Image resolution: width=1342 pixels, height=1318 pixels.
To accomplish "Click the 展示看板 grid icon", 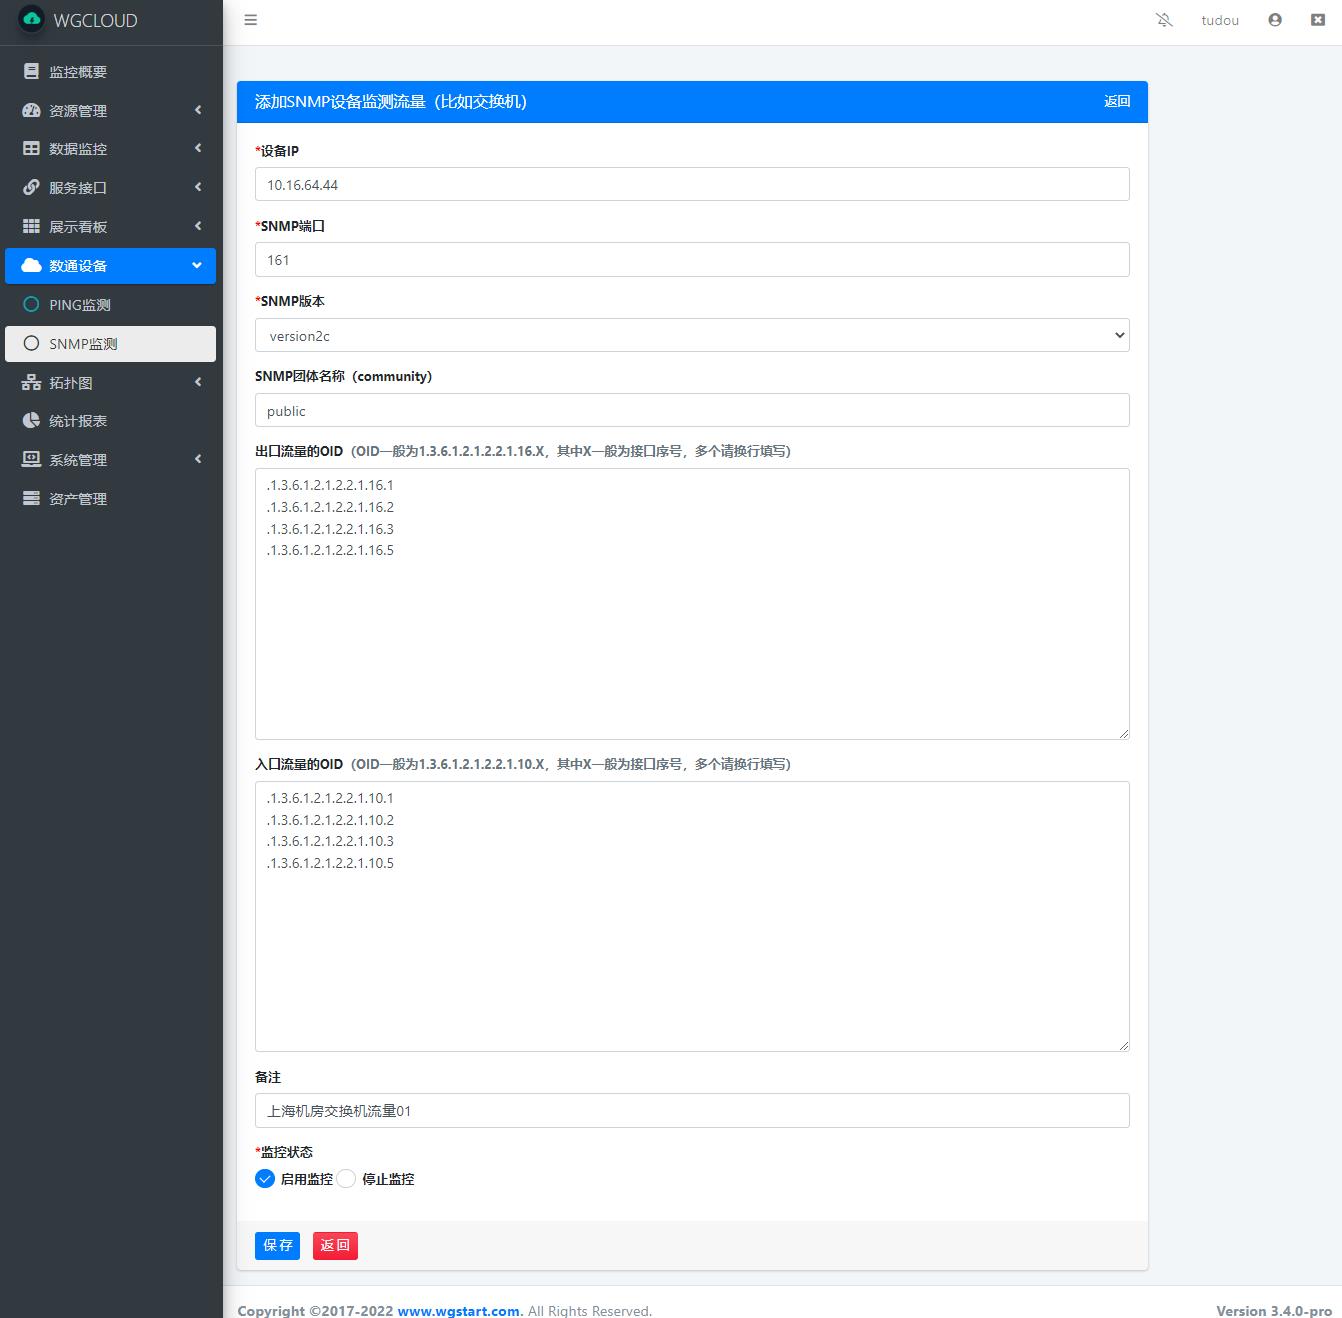I will coord(32,227).
